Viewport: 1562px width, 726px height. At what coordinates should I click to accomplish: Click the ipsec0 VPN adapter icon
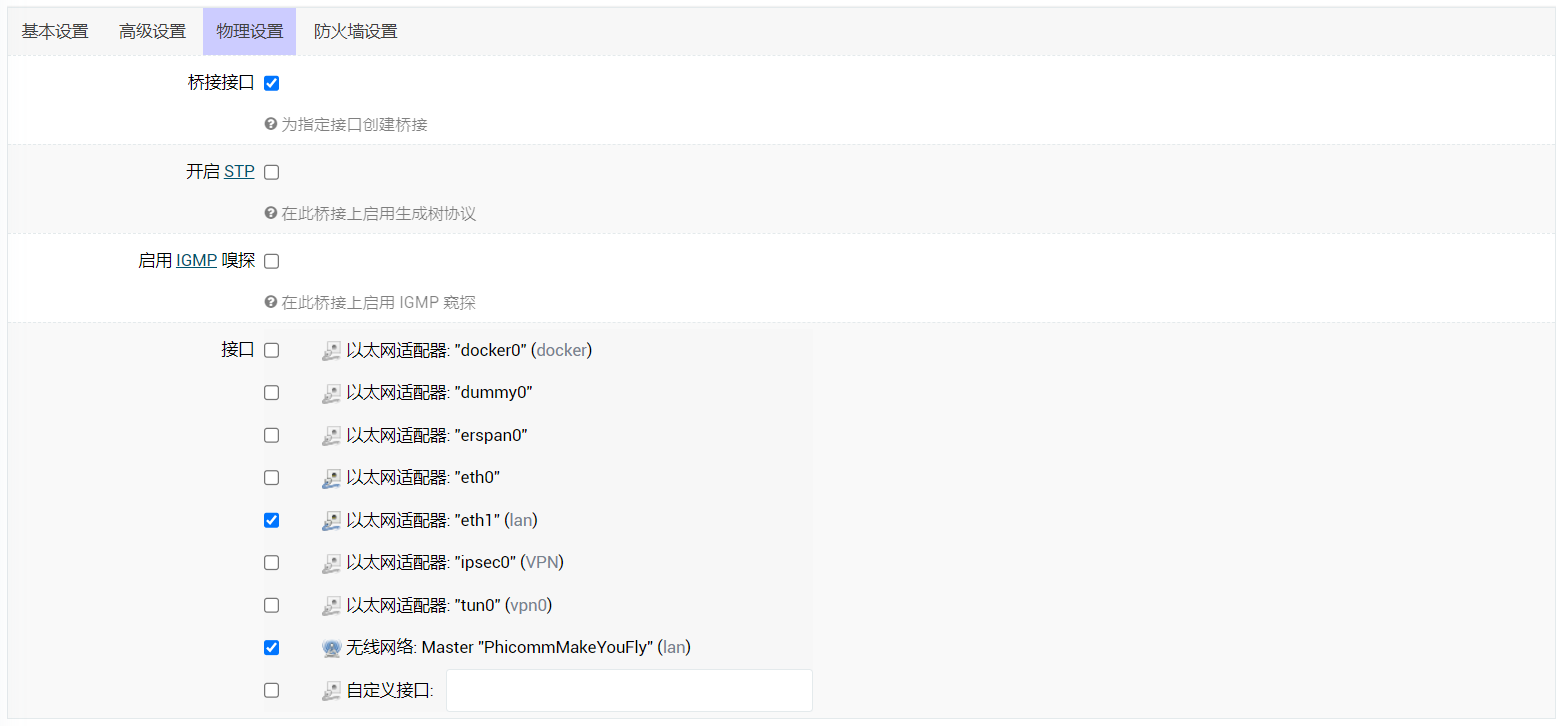(x=331, y=563)
